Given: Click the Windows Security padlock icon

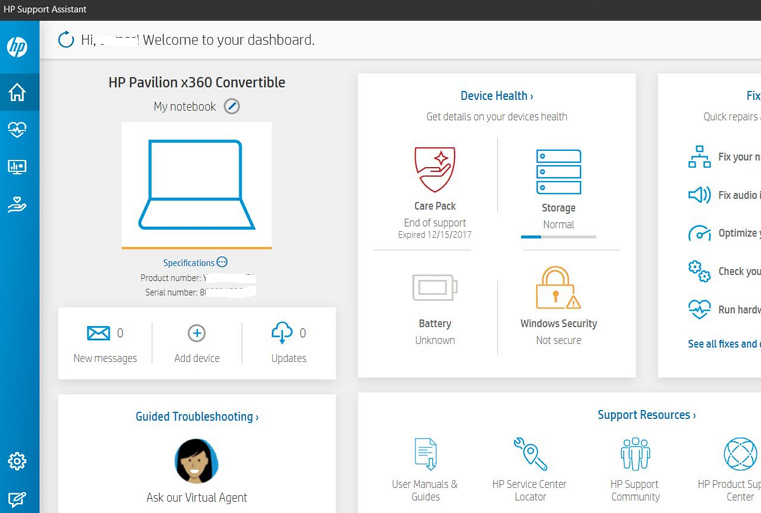Looking at the screenshot, I should [x=558, y=288].
